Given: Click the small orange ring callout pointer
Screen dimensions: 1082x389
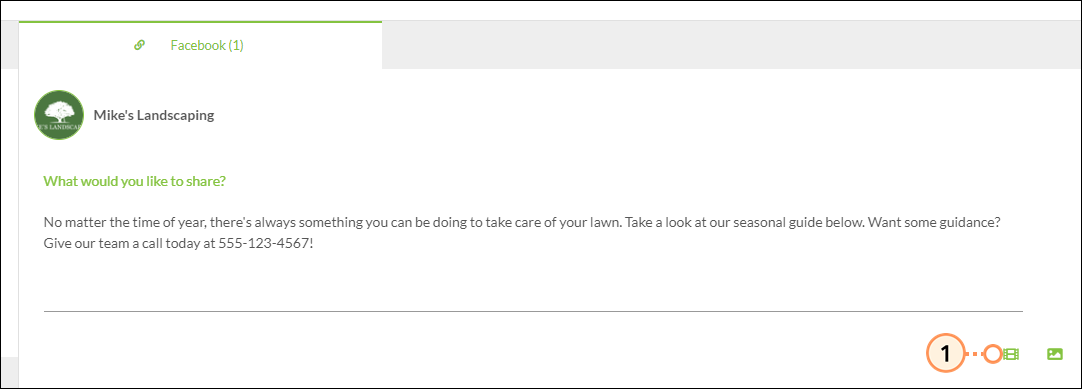Looking at the screenshot, I should coord(992,354).
